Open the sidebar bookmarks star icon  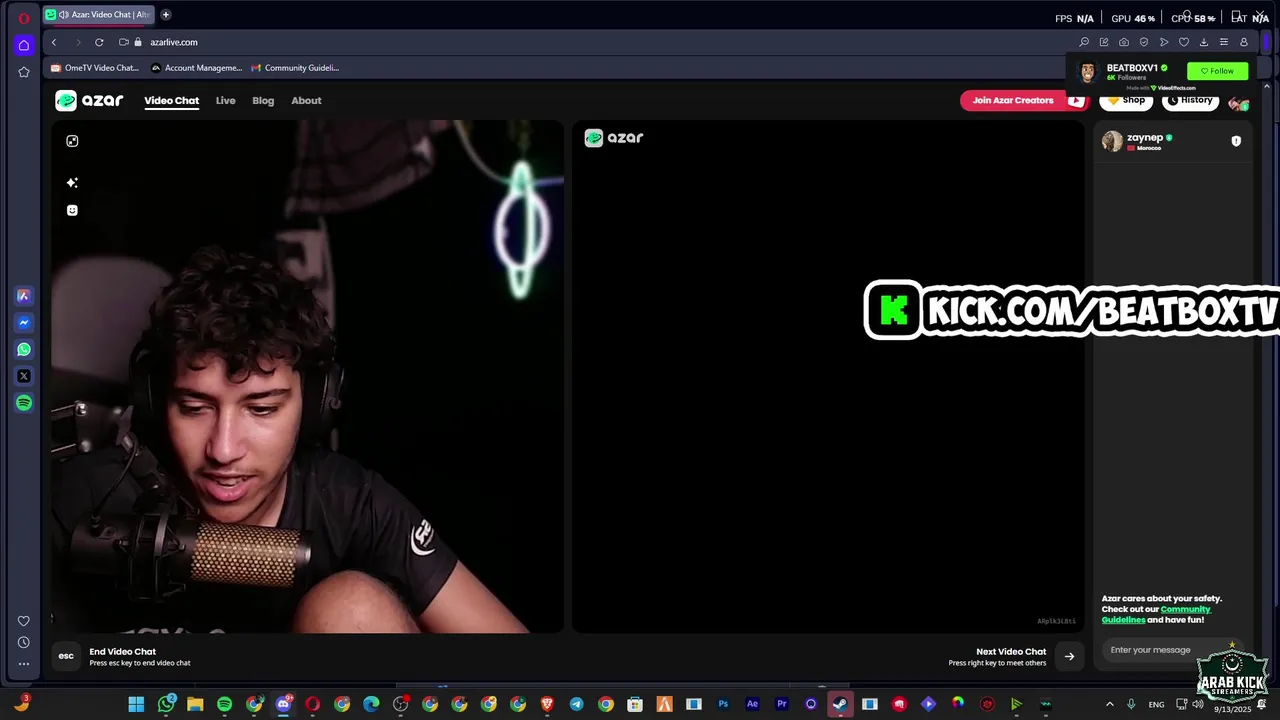(x=24, y=72)
